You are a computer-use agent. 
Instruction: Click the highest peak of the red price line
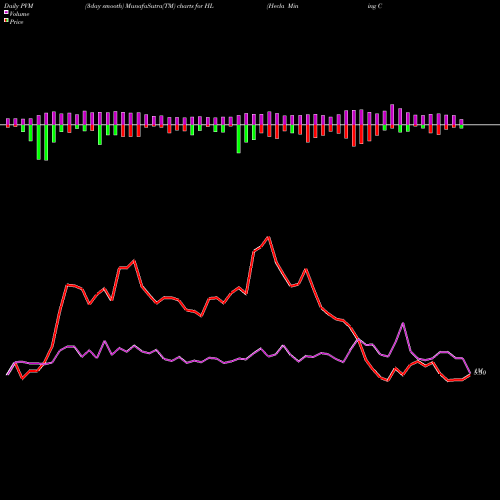(269, 237)
